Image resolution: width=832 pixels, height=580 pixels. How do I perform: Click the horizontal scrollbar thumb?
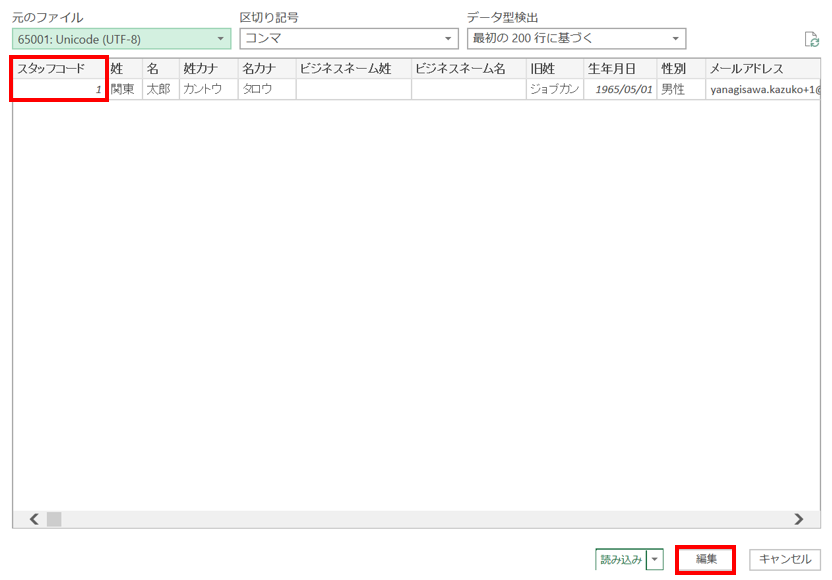pyautogui.click(x=54, y=519)
